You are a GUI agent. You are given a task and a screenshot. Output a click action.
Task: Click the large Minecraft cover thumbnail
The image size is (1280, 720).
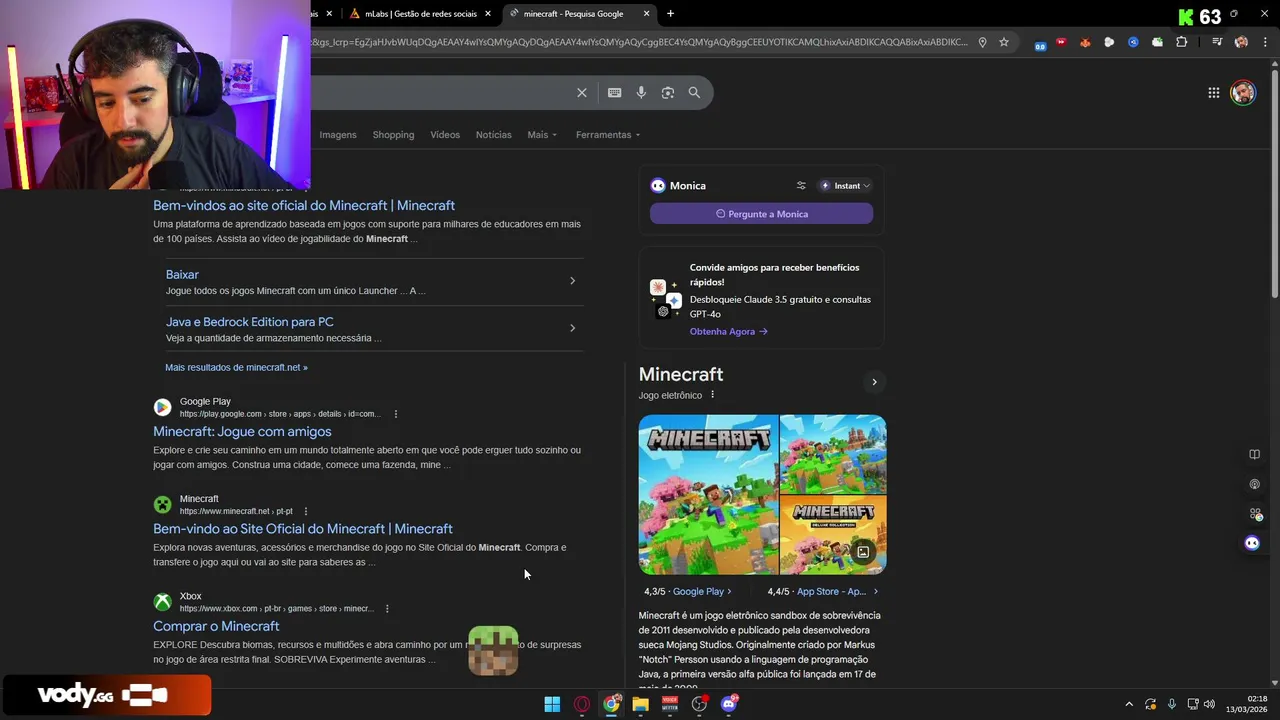[x=708, y=495]
